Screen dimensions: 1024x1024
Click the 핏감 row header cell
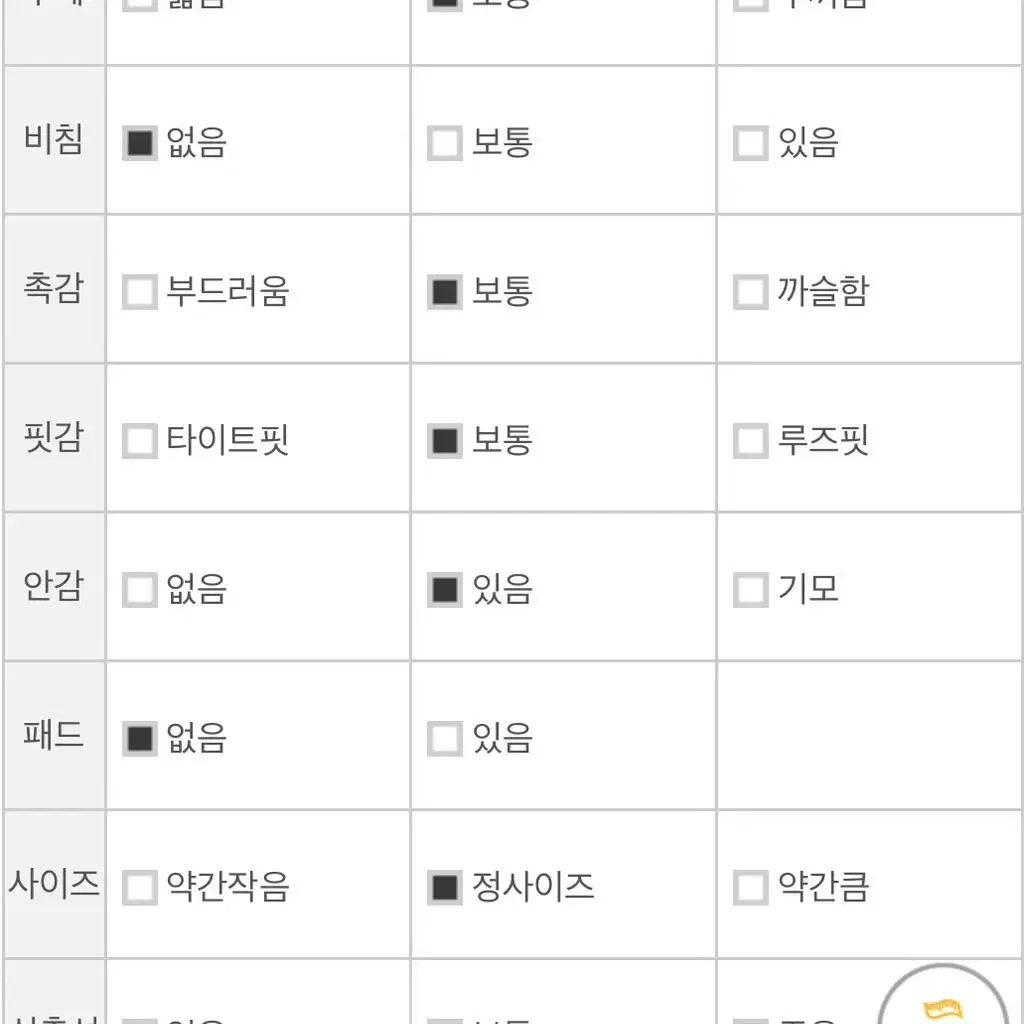pos(54,438)
